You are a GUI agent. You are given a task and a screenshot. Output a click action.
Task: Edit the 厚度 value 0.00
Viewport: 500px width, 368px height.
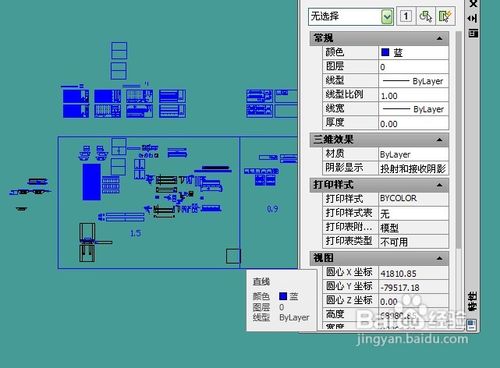click(x=413, y=124)
